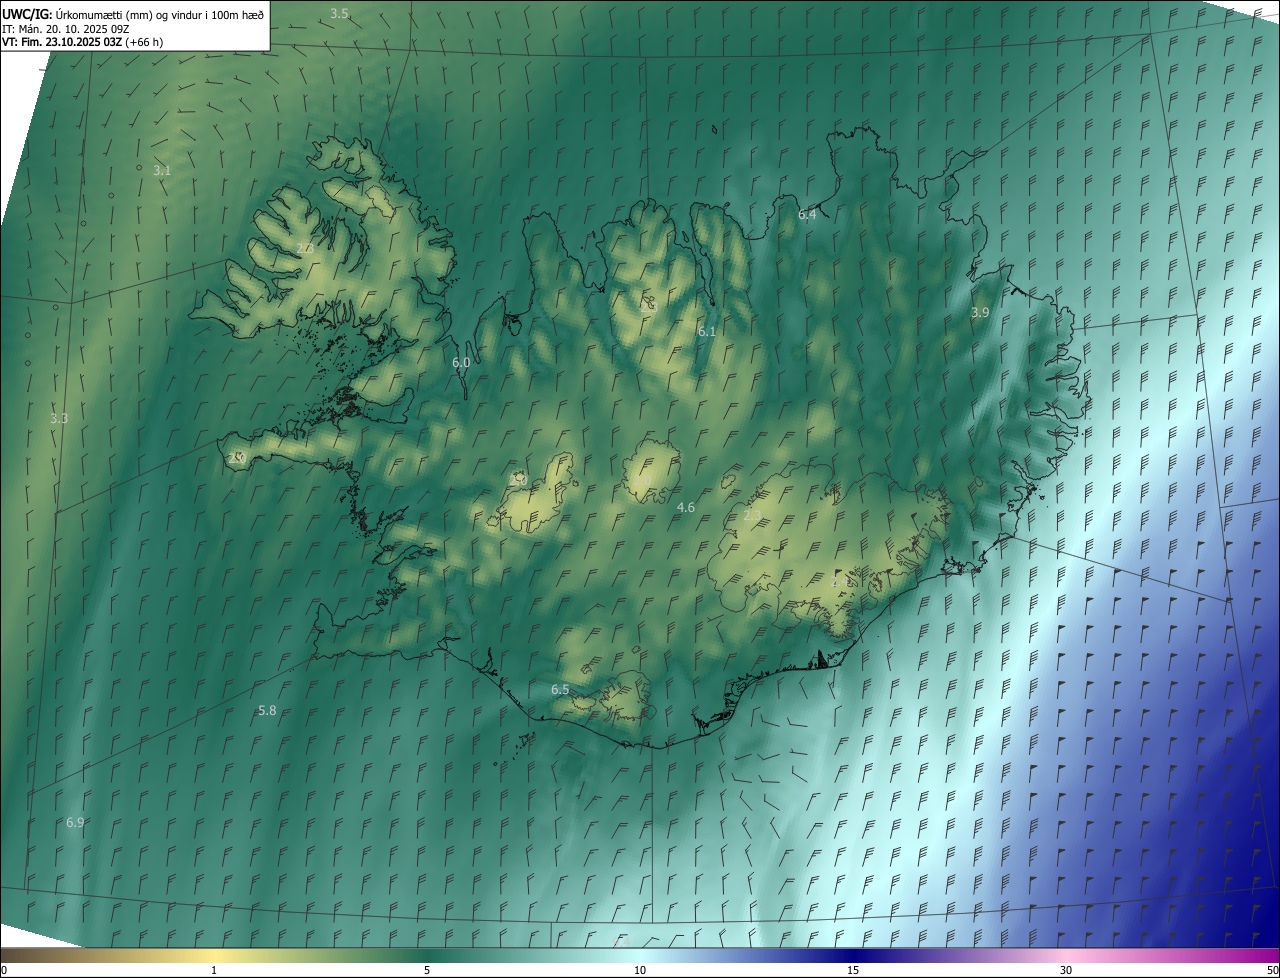The image size is (1280, 978).
Task: Click the 6.9 value label
Action: coord(75,823)
